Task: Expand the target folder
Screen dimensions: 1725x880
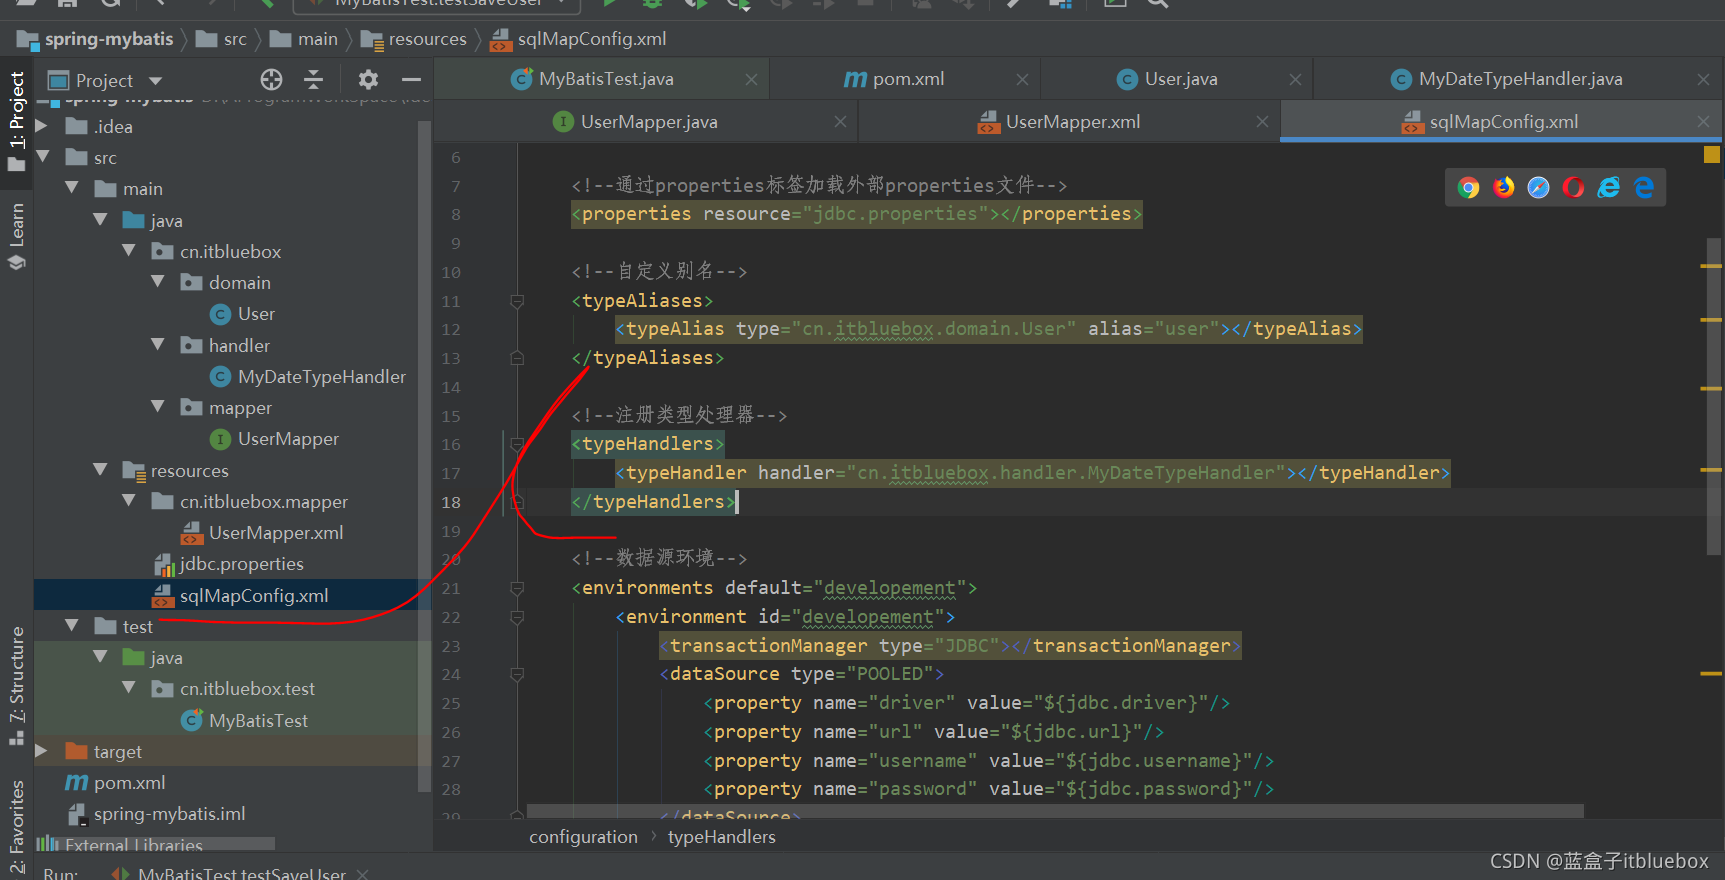Action: coord(42,750)
